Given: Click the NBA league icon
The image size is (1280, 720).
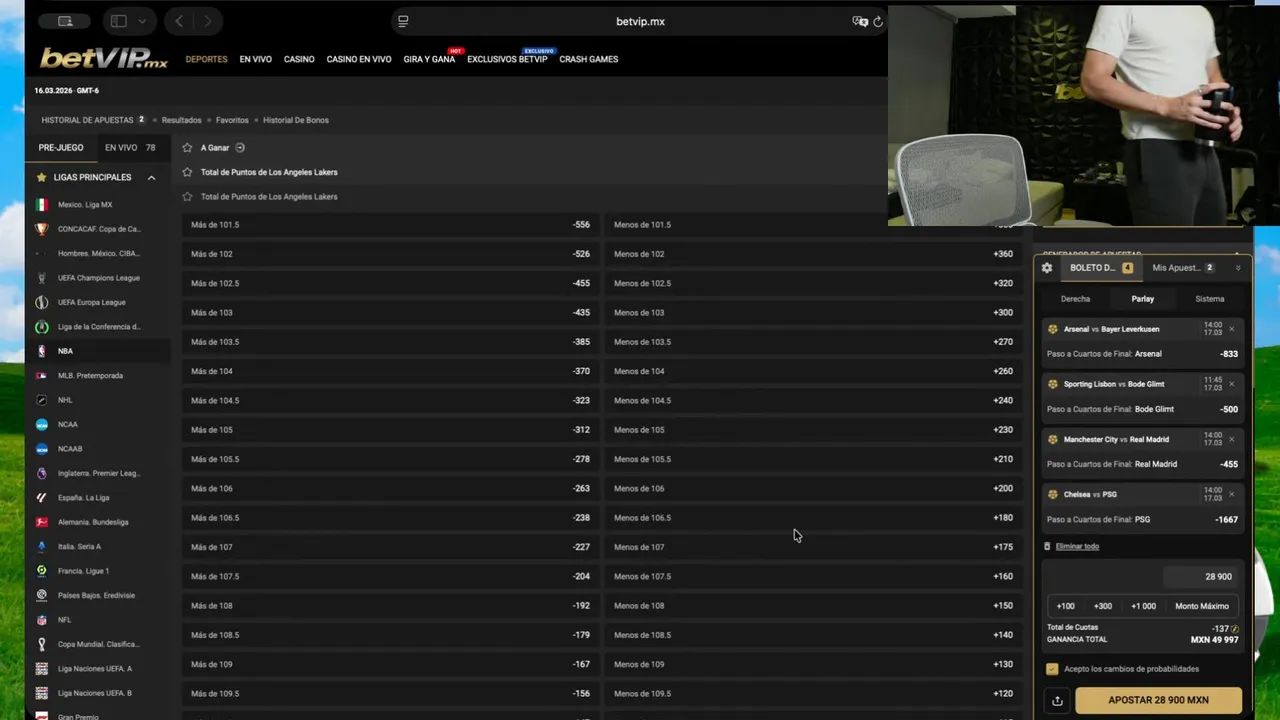Looking at the screenshot, I should point(41,351).
